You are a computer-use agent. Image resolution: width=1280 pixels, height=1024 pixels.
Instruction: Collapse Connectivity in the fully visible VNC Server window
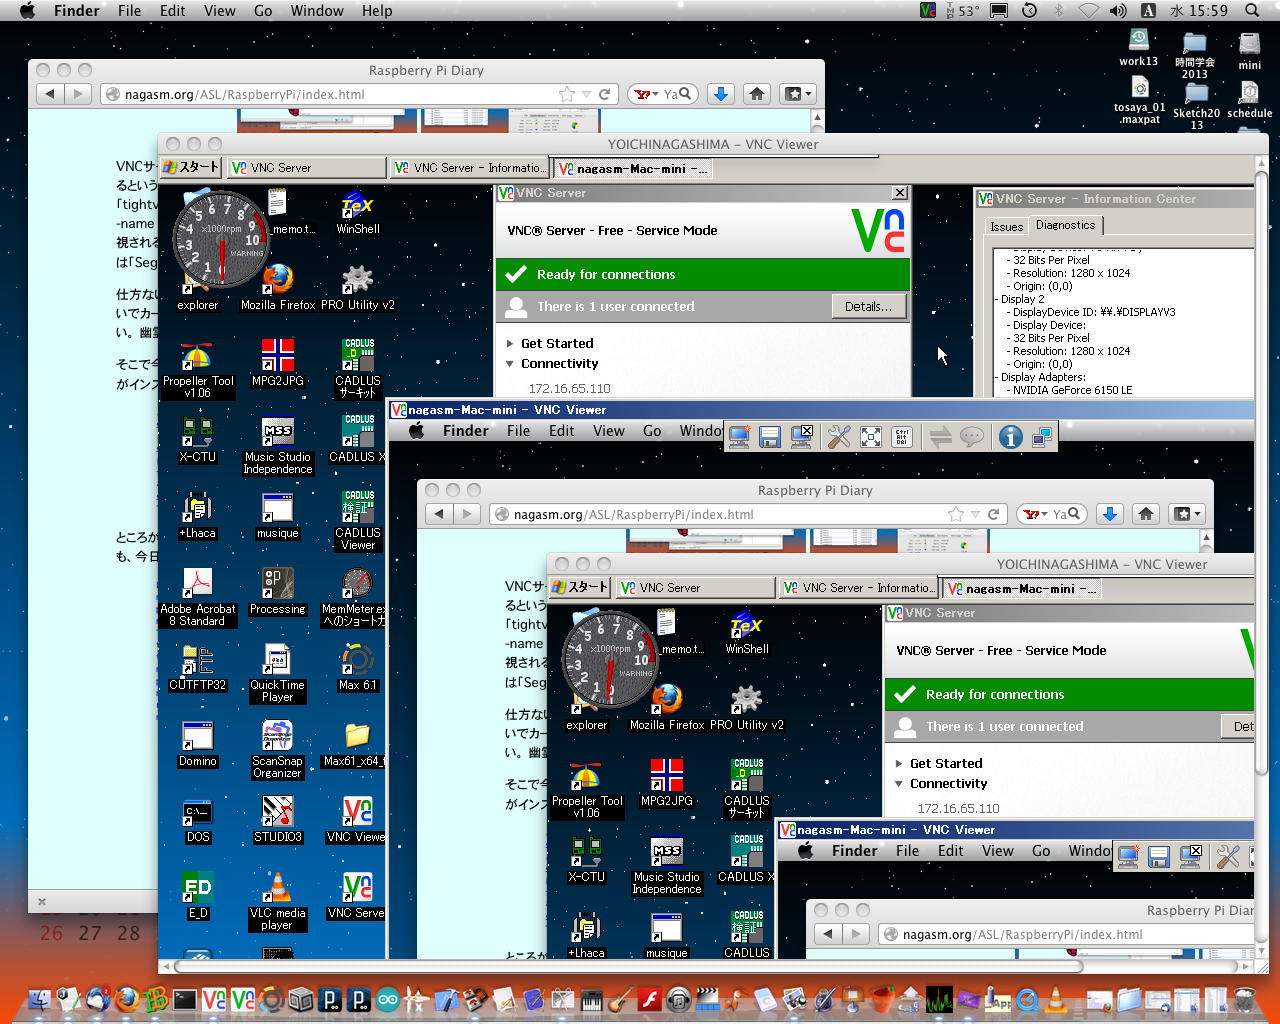[510, 364]
